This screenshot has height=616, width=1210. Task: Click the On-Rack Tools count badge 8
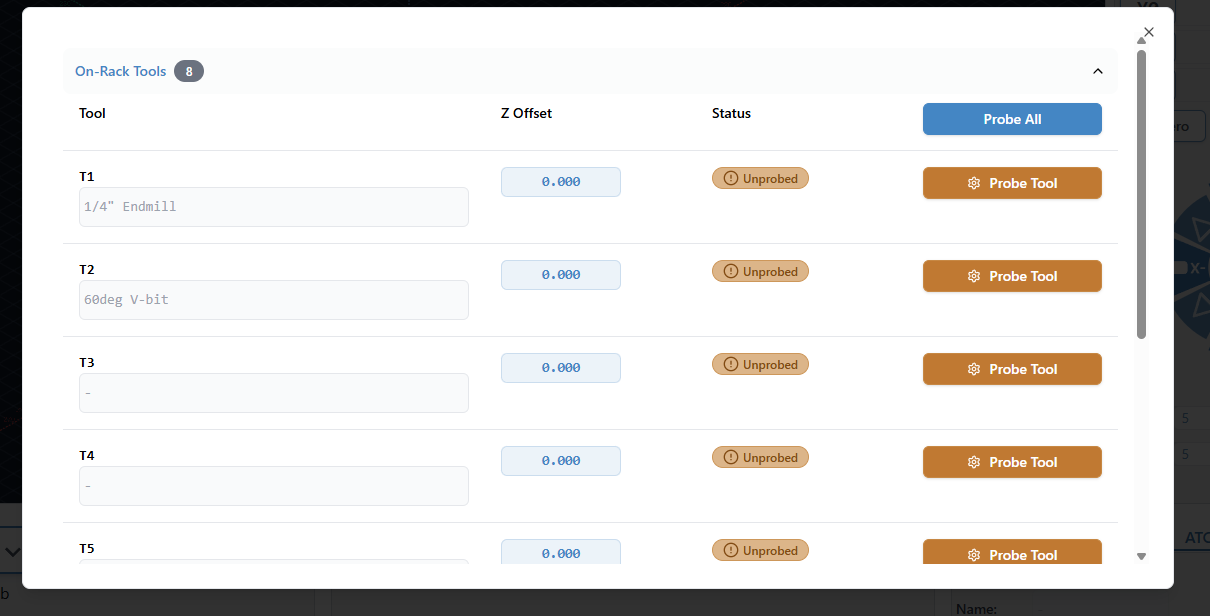click(188, 71)
